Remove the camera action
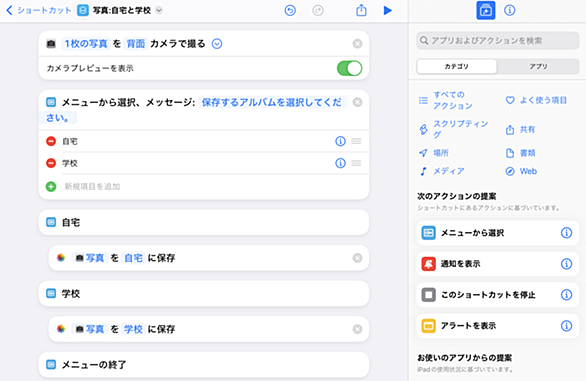This screenshot has height=381, width=586. click(x=357, y=44)
